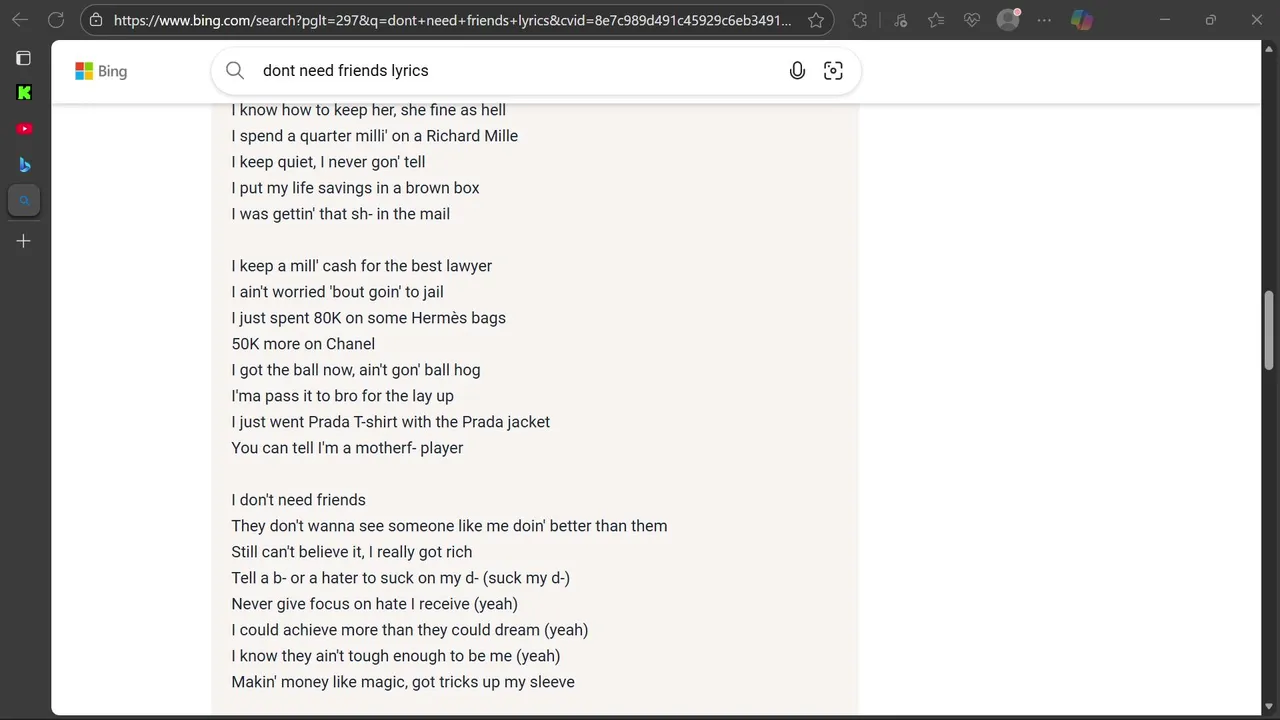
Task: Click the page vertical scrollbar thumb
Action: coord(1269,330)
